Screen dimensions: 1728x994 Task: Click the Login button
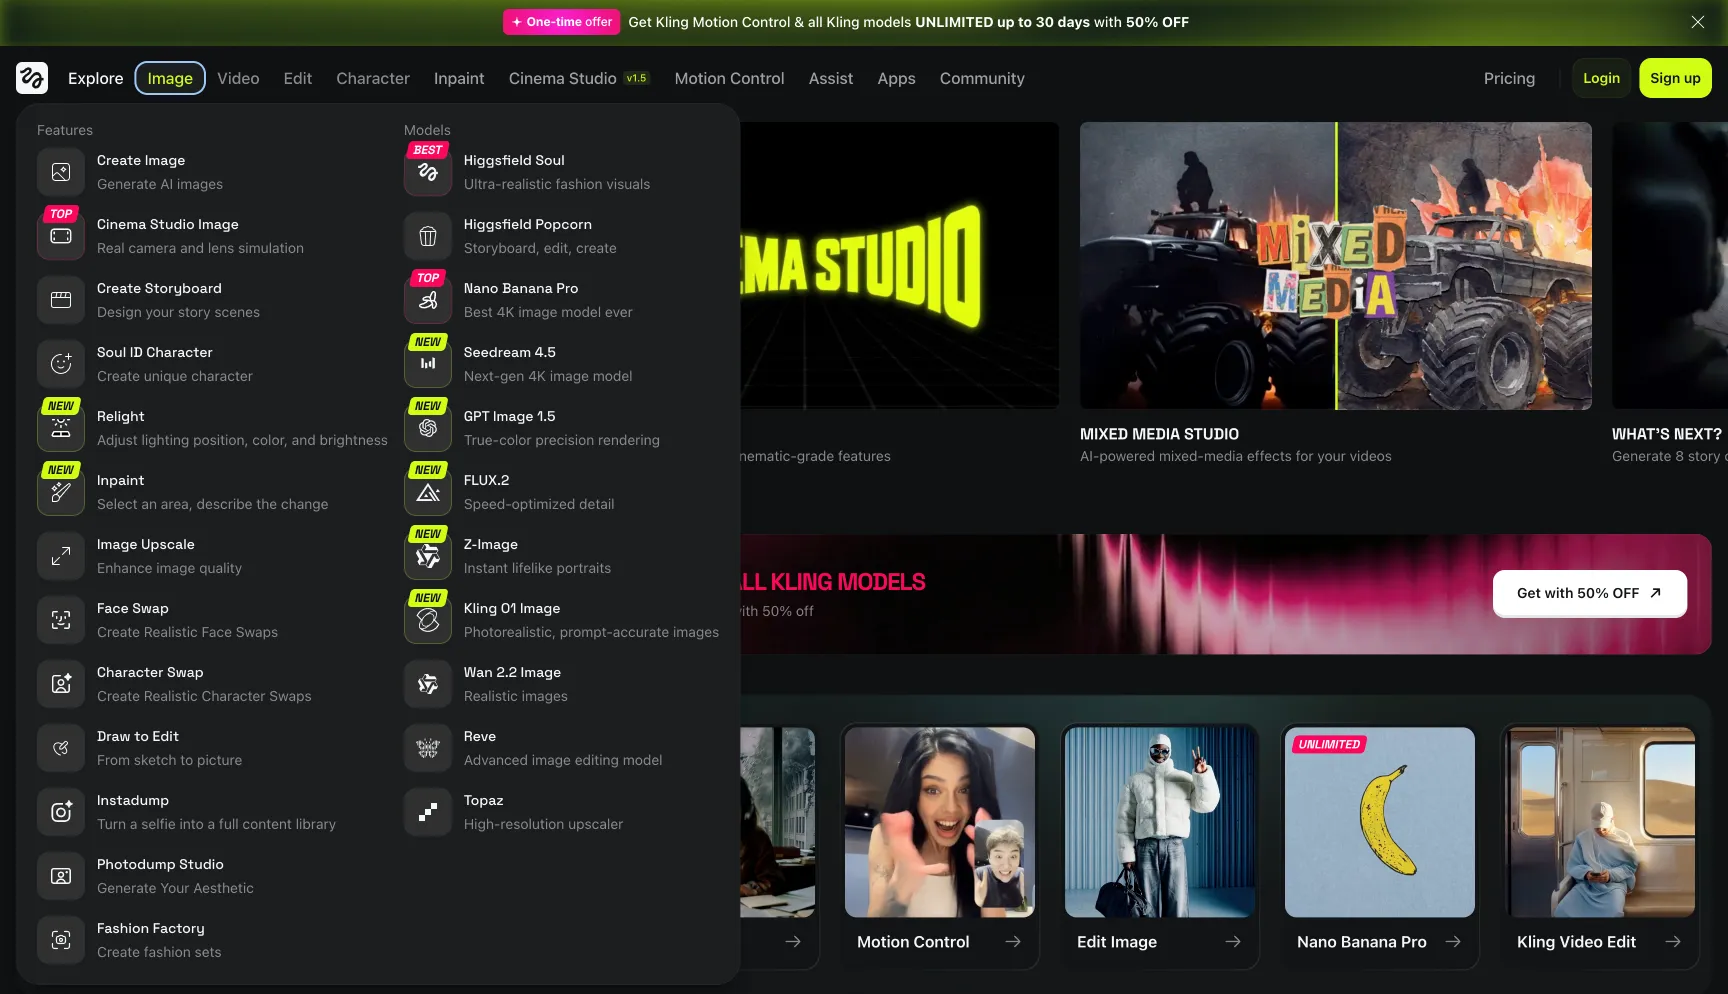click(1601, 78)
